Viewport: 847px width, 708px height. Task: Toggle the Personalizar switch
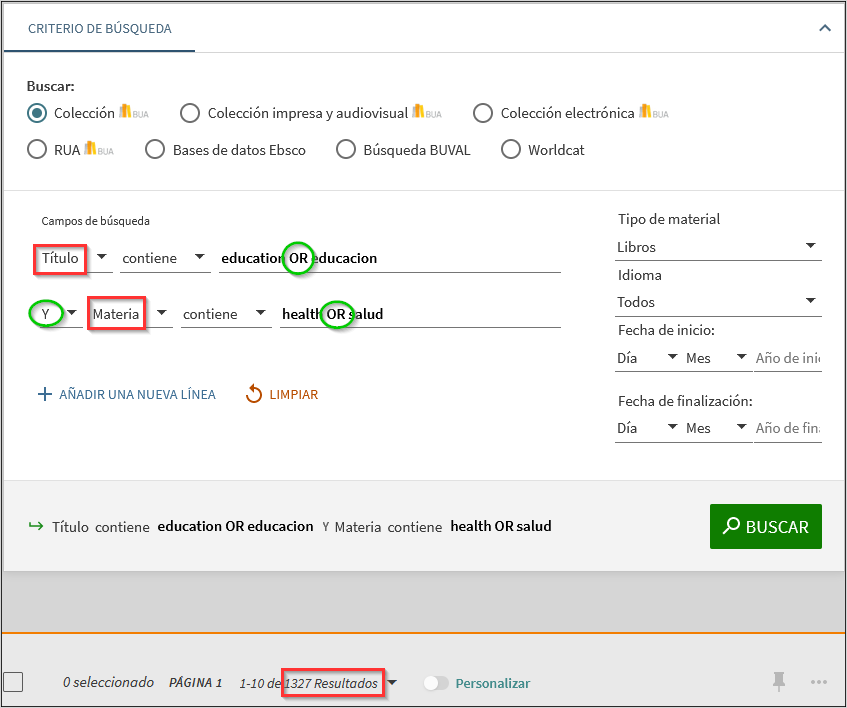pos(436,683)
